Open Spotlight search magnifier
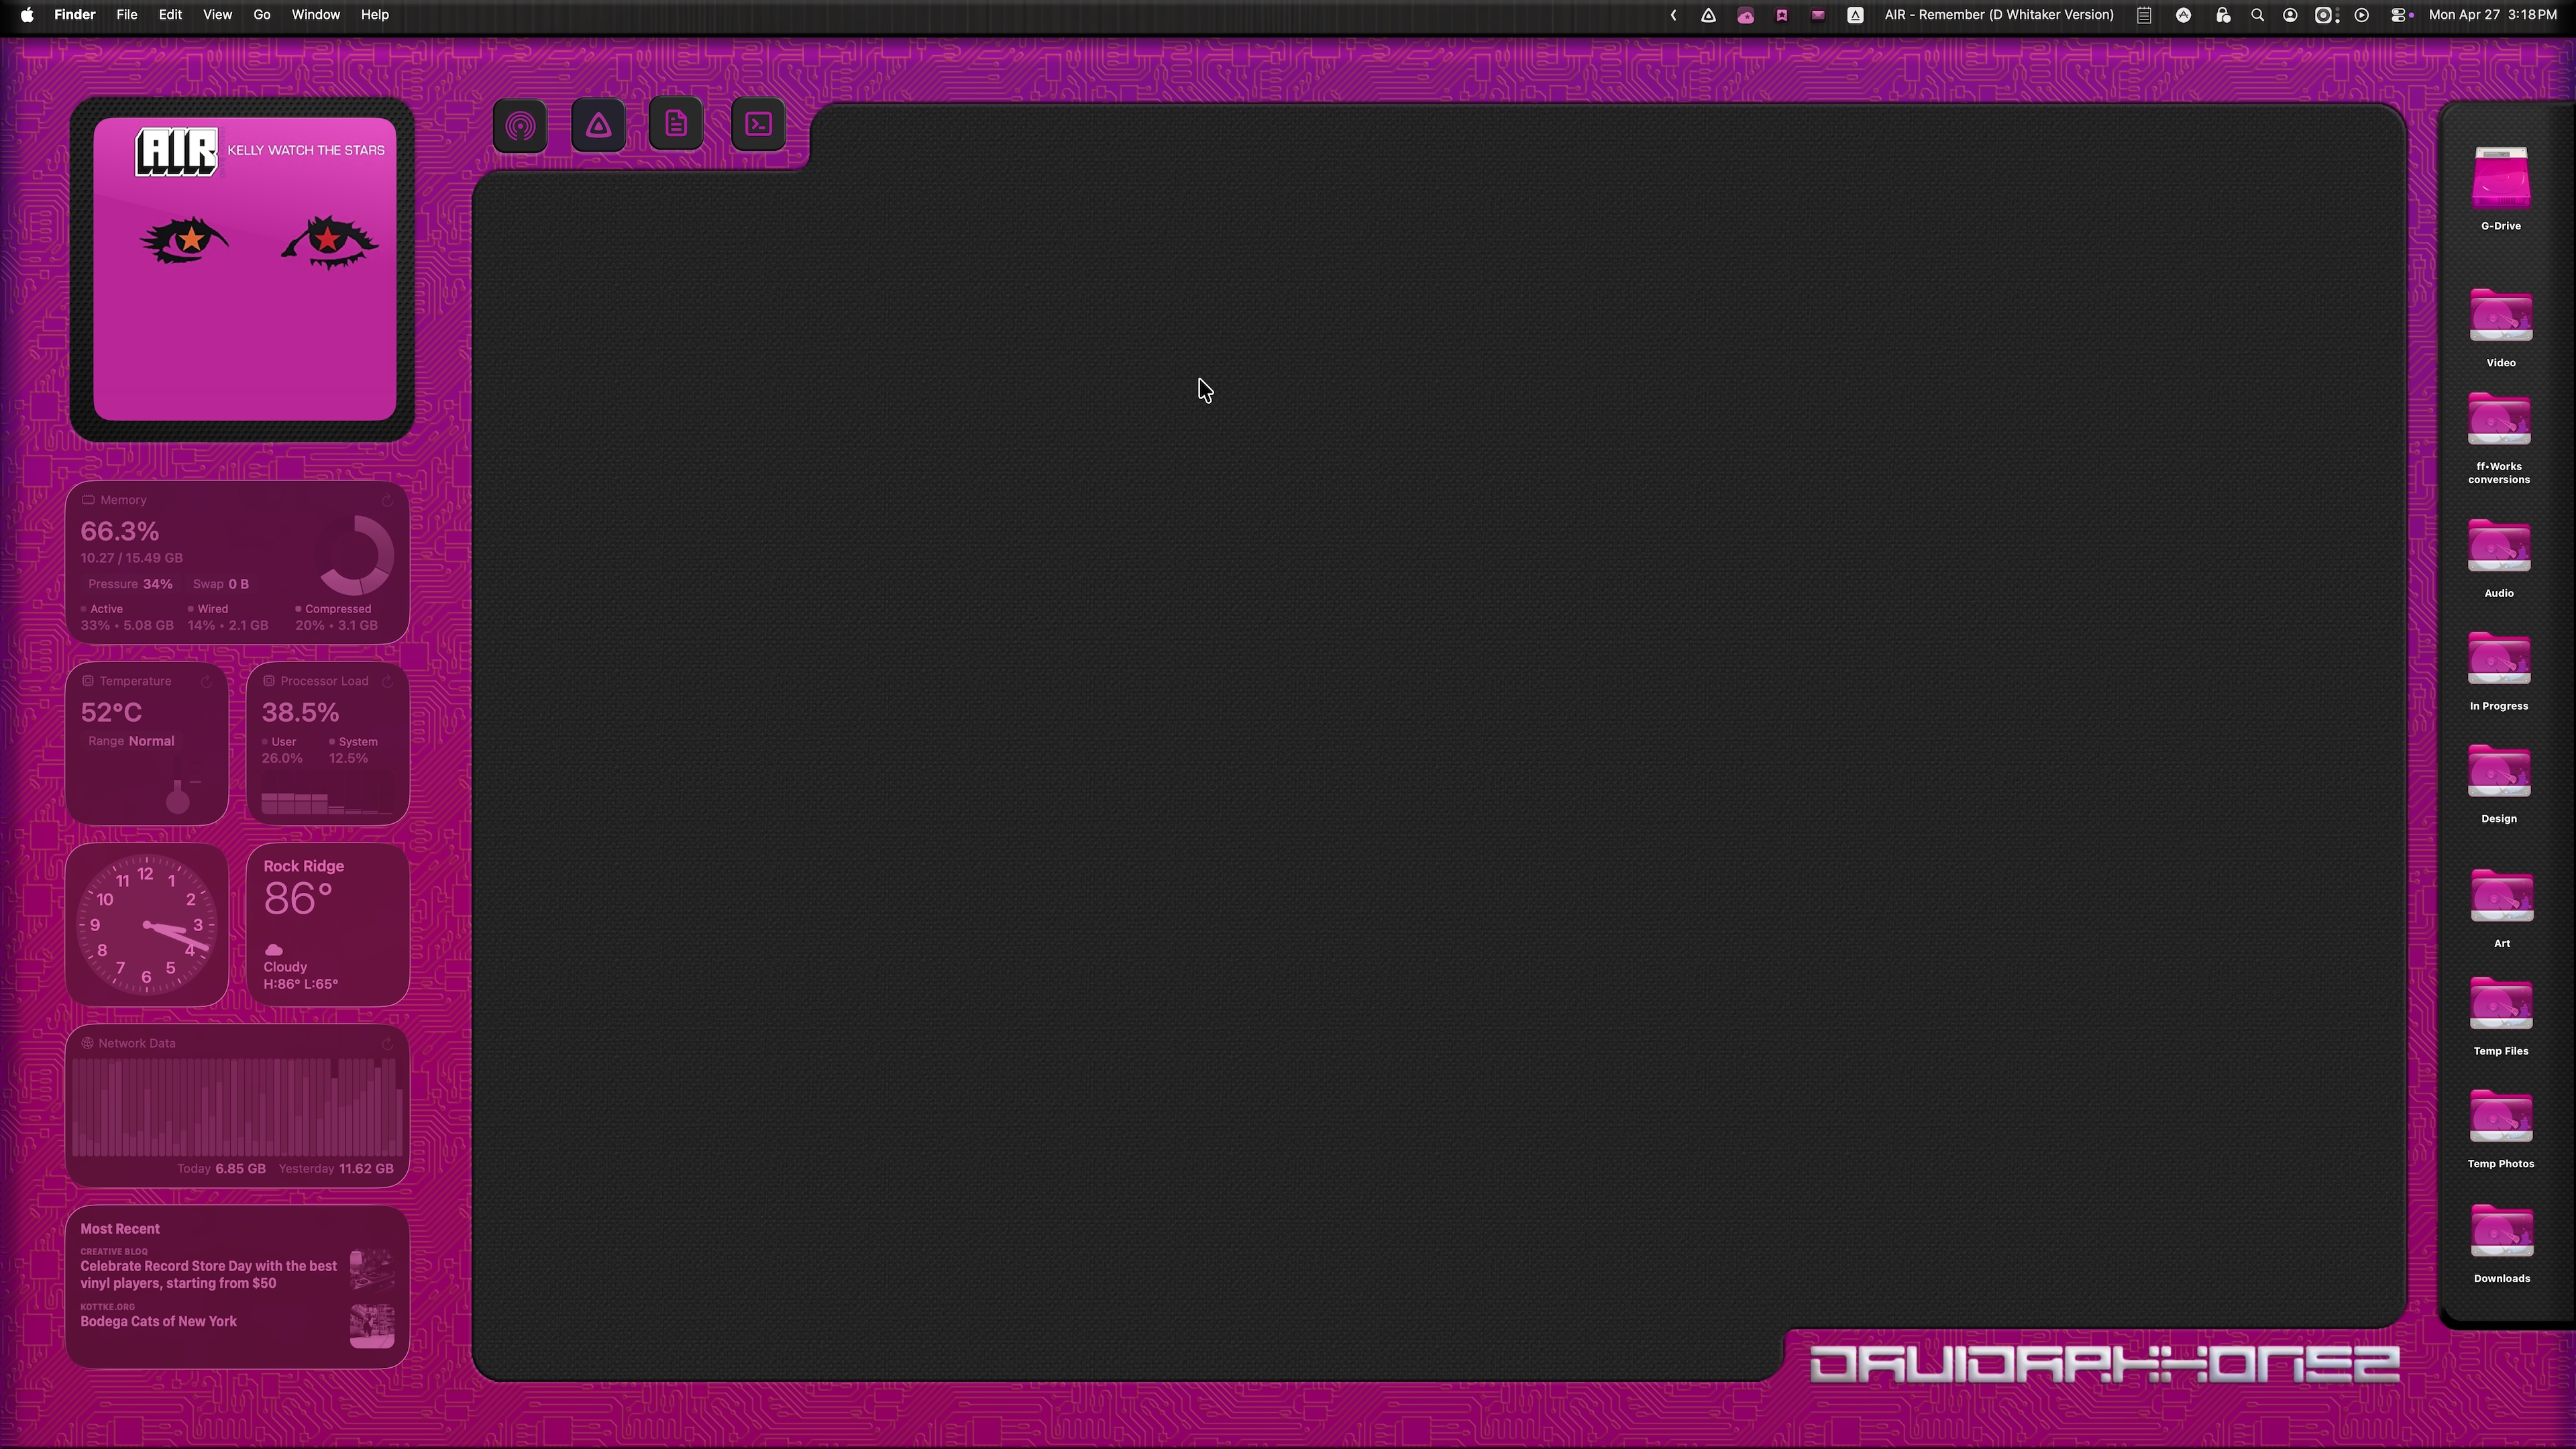The width and height of the screenshot is (2576, 1449). [2257, 15]
